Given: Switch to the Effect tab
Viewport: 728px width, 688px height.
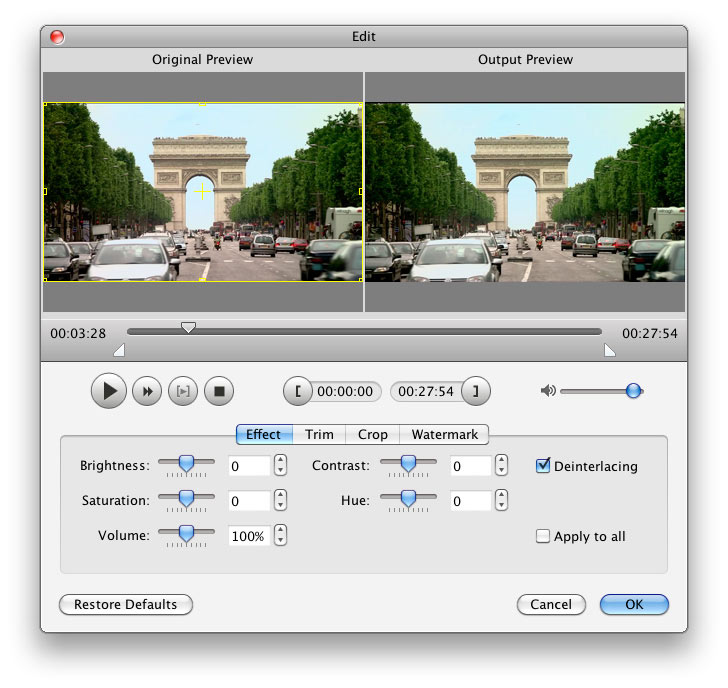Looking at the screenshot, I should pyautogui.click(x=264, y=435).
